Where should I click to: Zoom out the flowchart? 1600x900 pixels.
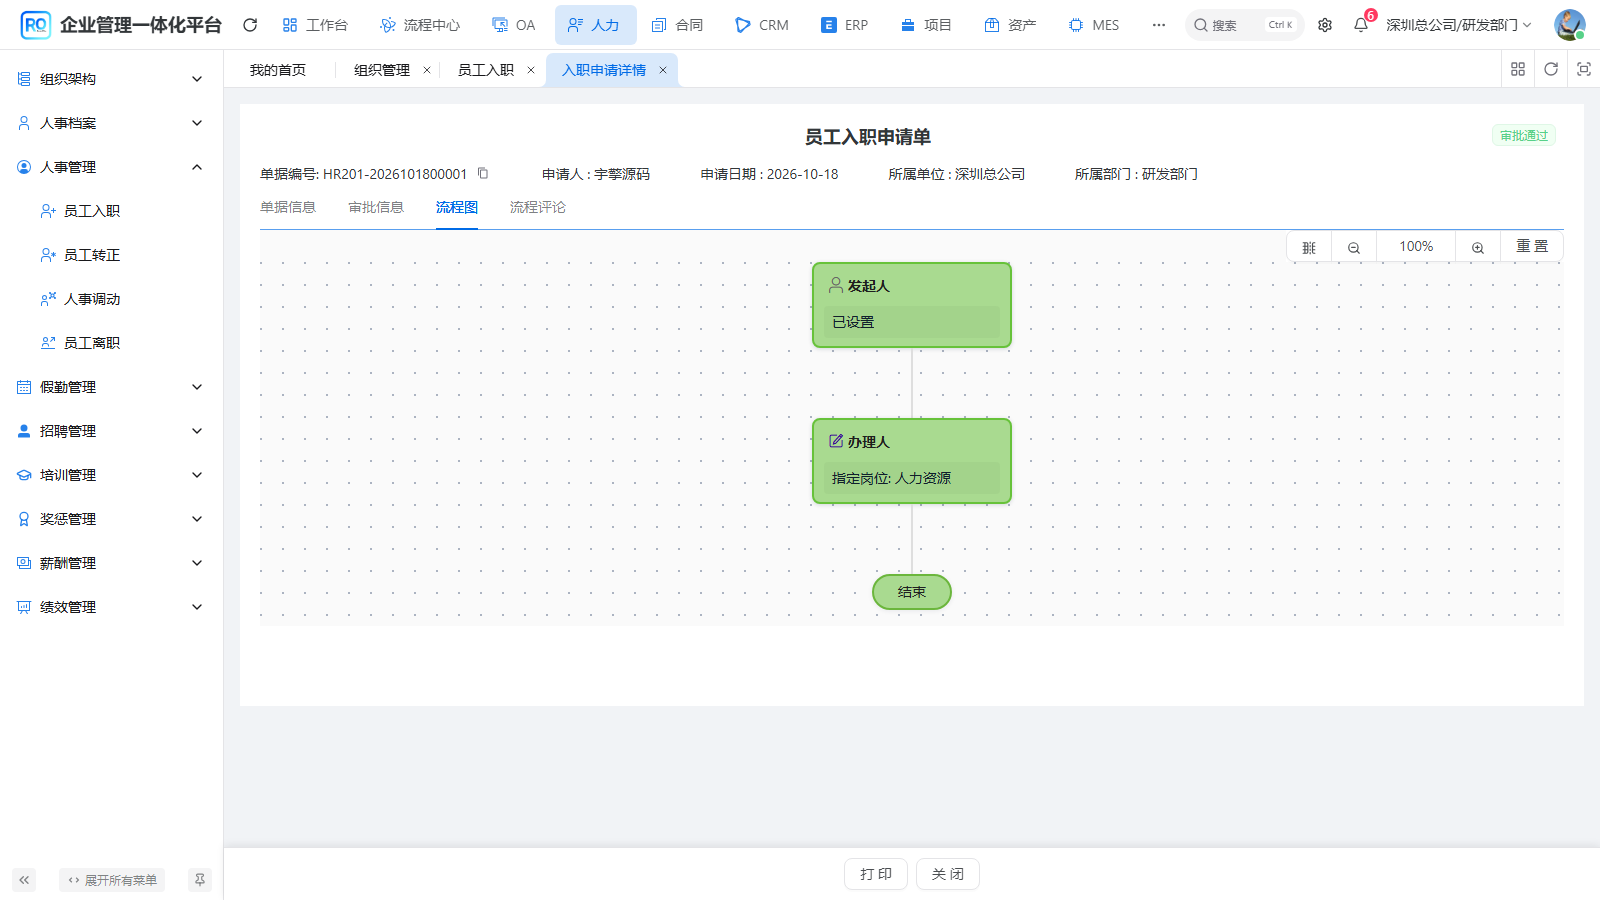coord(1354,247)
